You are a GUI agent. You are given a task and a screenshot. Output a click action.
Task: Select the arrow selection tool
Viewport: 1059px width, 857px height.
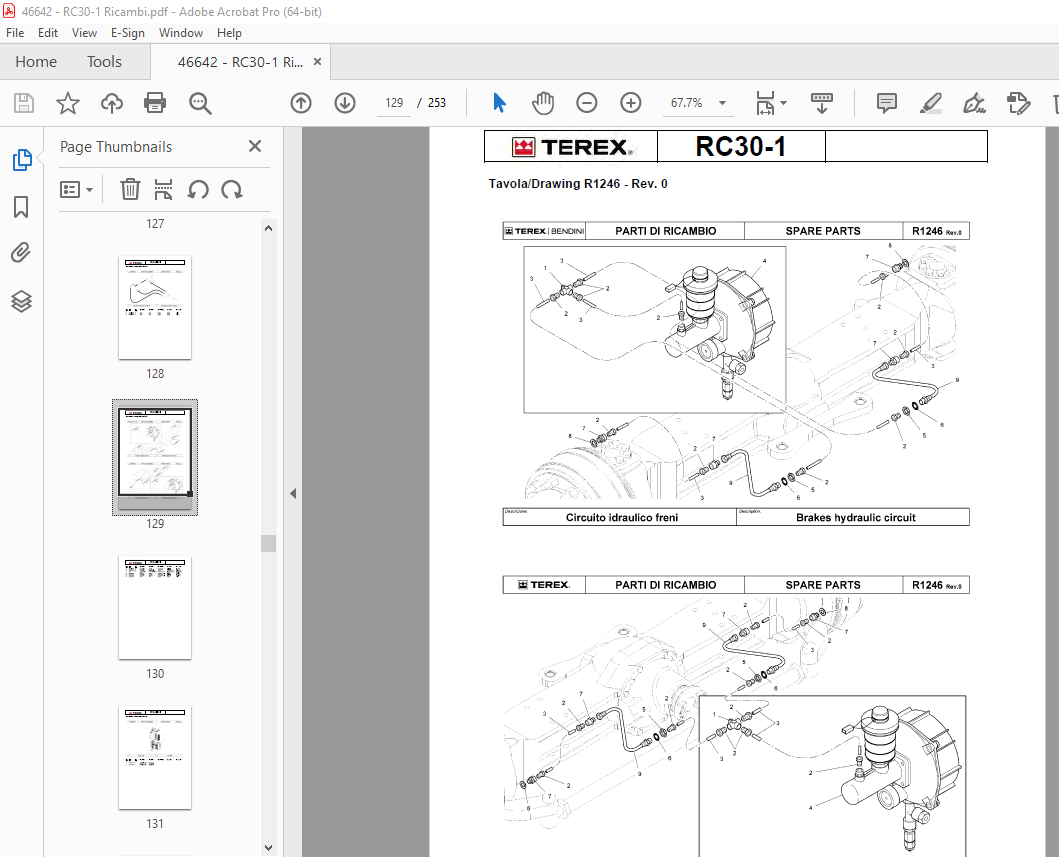(499, 103)
